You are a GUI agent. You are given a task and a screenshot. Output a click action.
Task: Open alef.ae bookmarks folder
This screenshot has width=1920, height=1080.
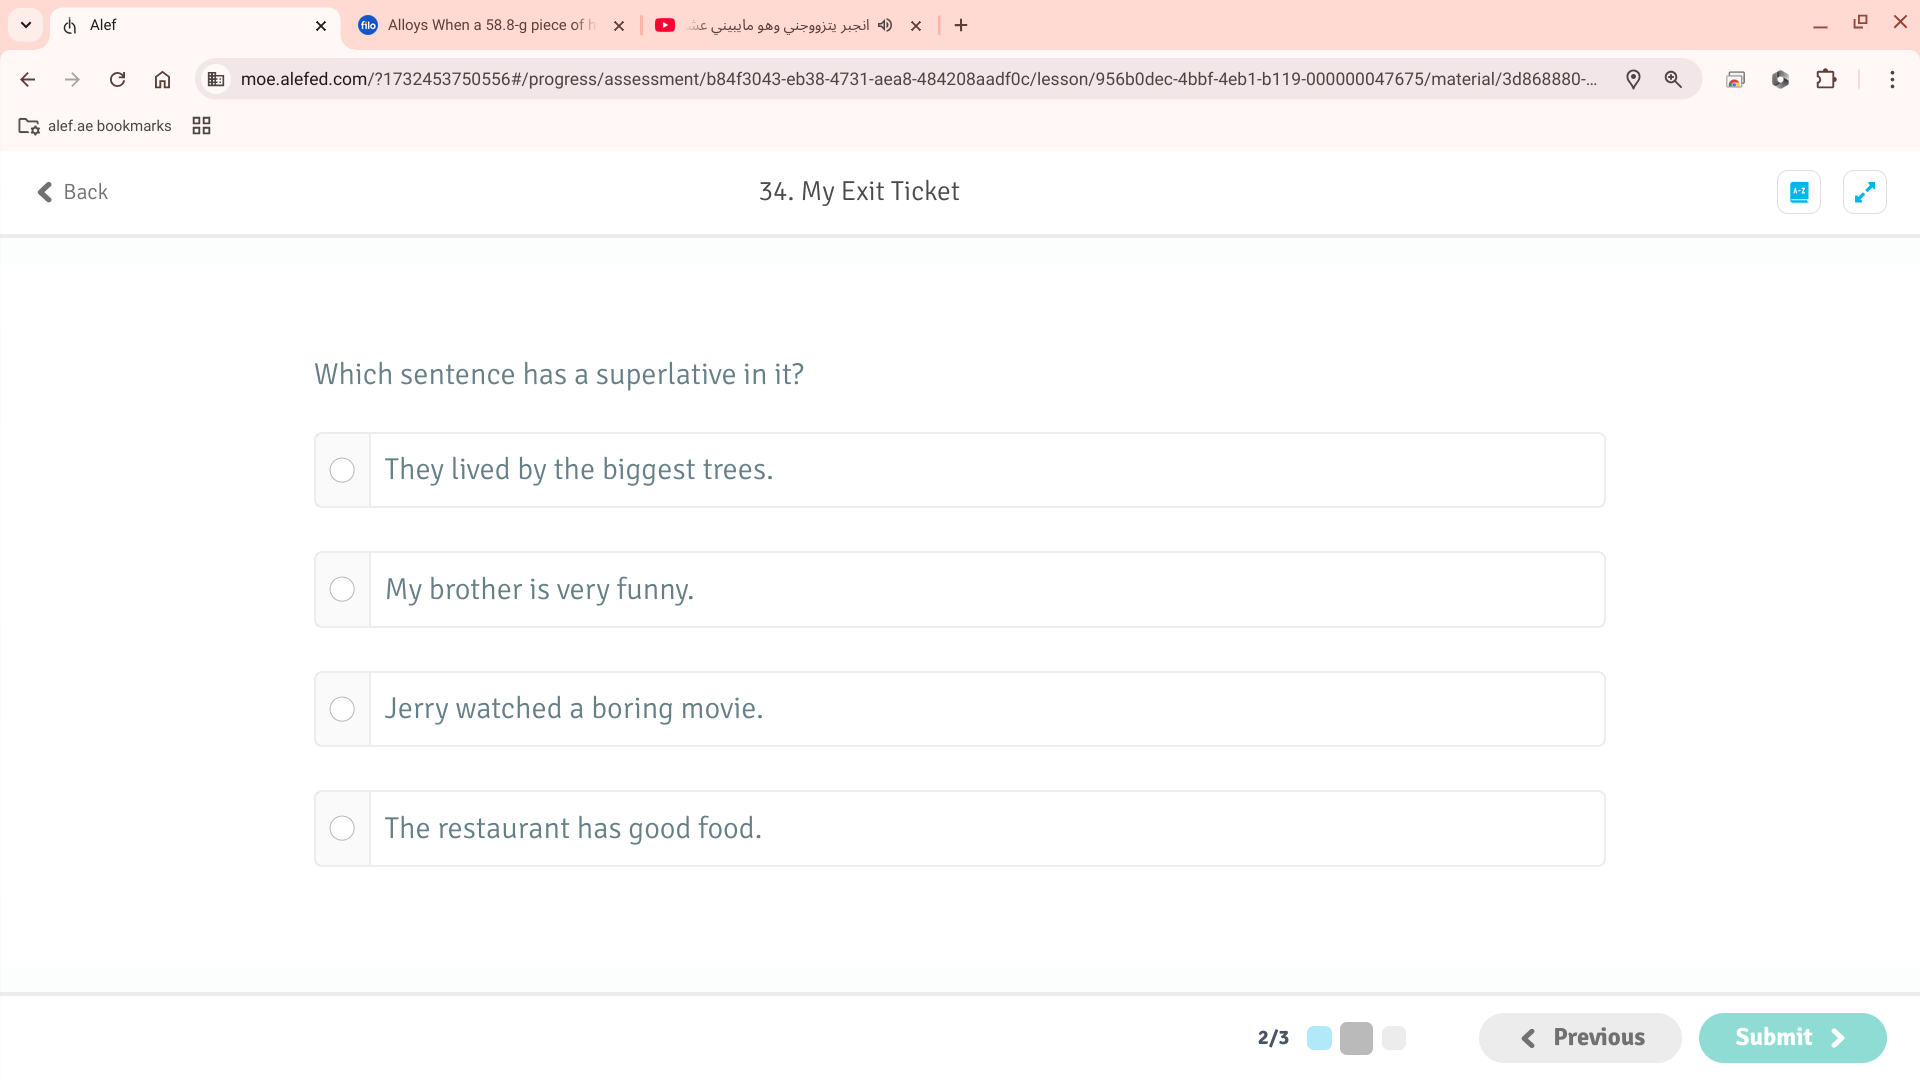tap(95, 126)
